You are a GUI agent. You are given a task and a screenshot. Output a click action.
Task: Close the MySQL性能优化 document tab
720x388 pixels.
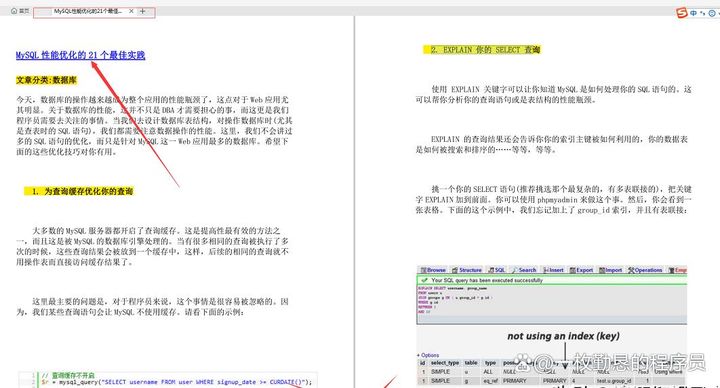(x=131, y=11)
